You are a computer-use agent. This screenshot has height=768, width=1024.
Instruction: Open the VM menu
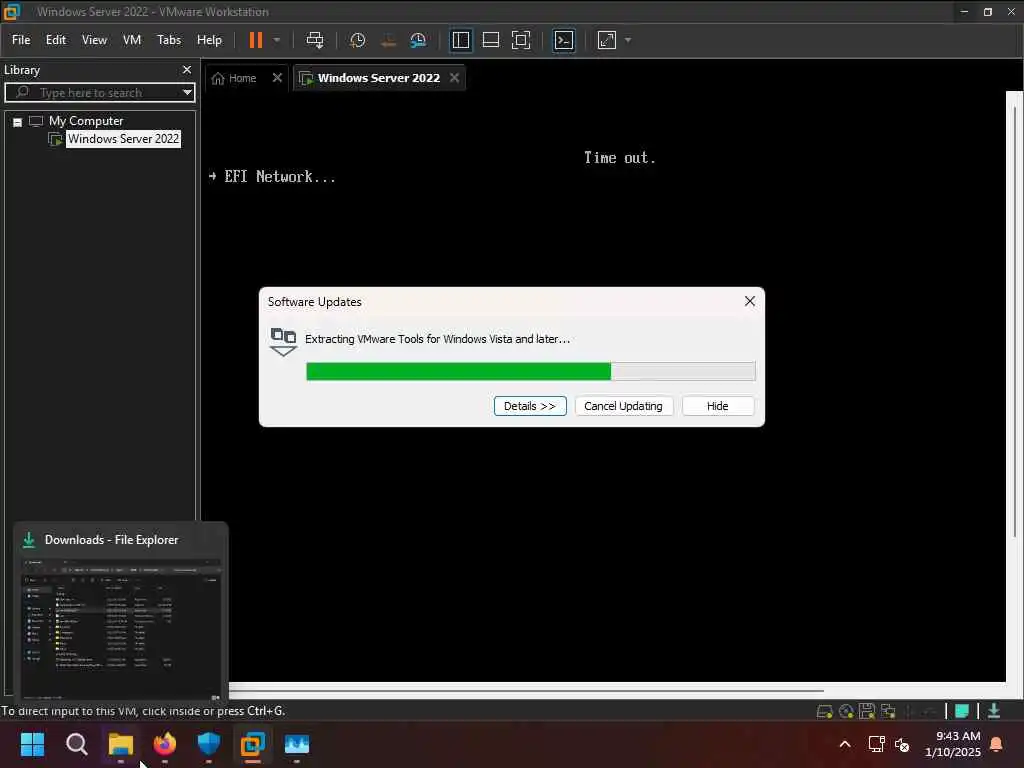[132, 40]
